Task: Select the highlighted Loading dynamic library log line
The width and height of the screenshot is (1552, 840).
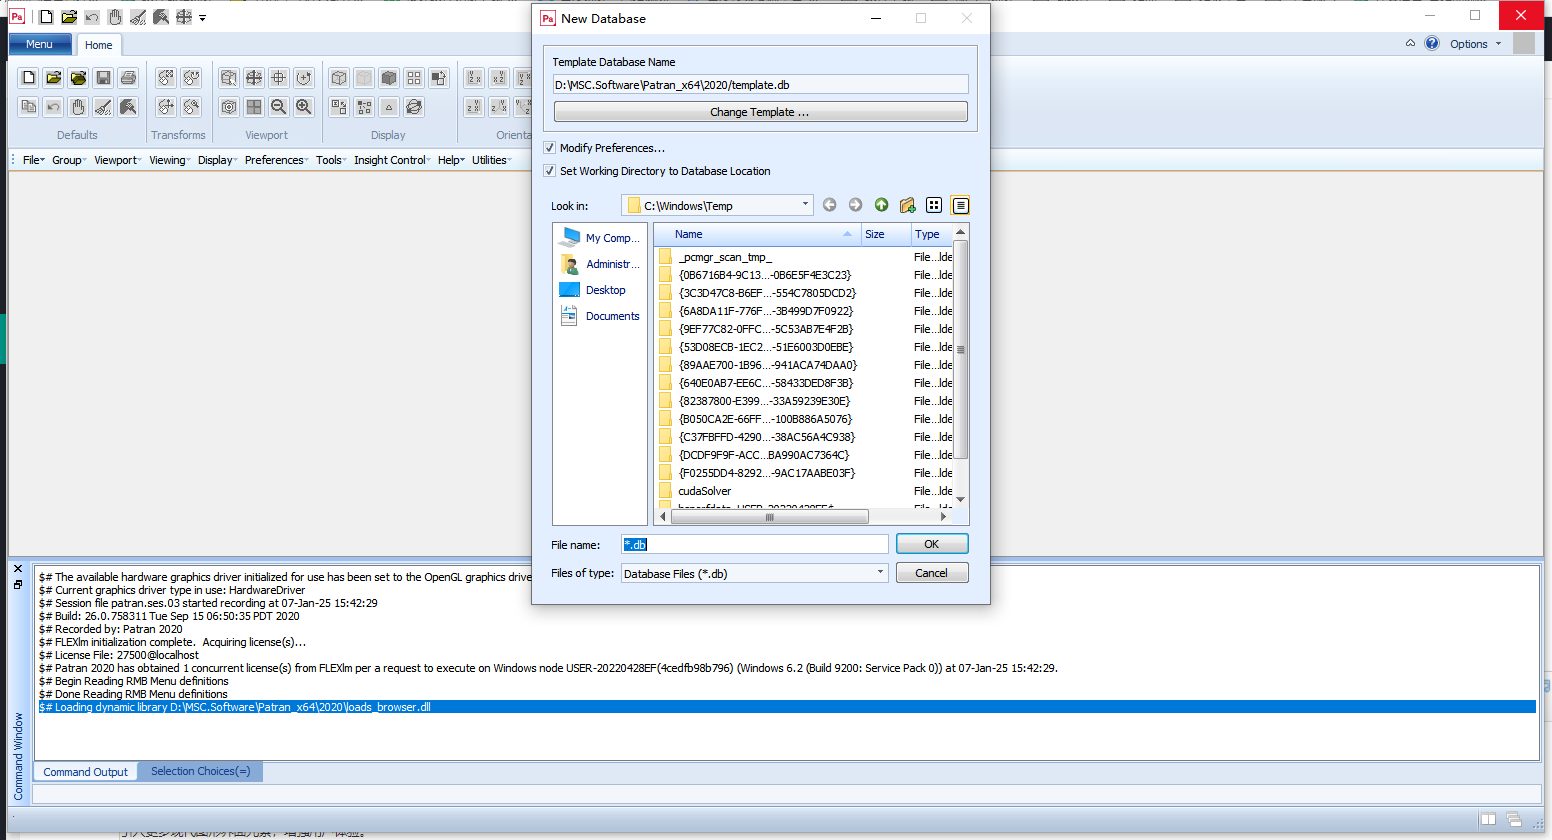Action: [786, 707]
